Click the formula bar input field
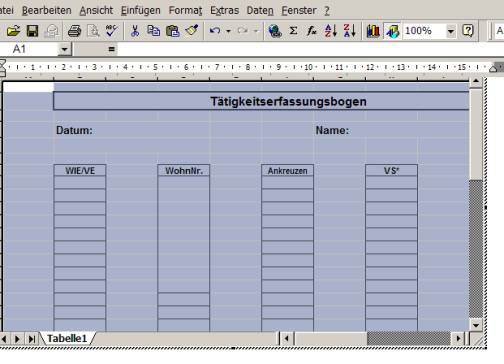Image resolution: width=504 pixels, height=364 pixels. [310, 50]
